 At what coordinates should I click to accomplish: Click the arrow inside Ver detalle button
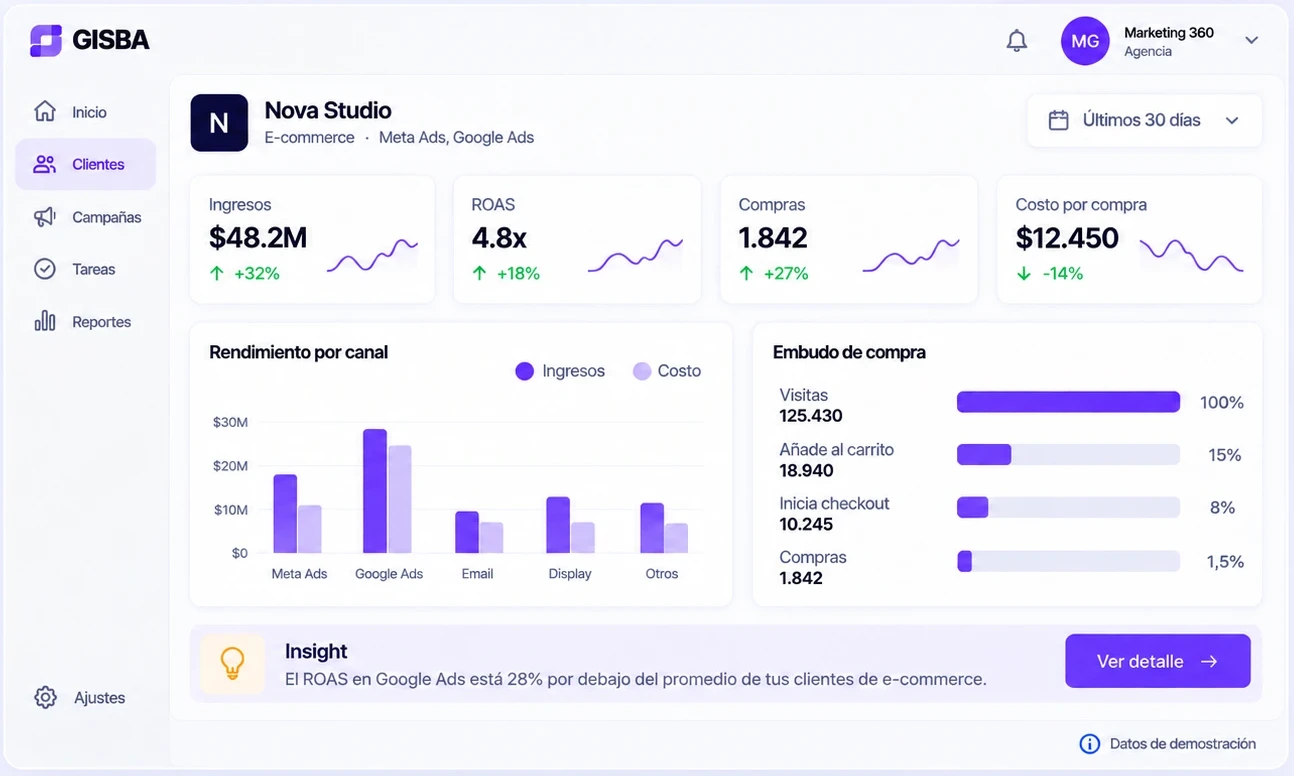[x=1209, y=661]
